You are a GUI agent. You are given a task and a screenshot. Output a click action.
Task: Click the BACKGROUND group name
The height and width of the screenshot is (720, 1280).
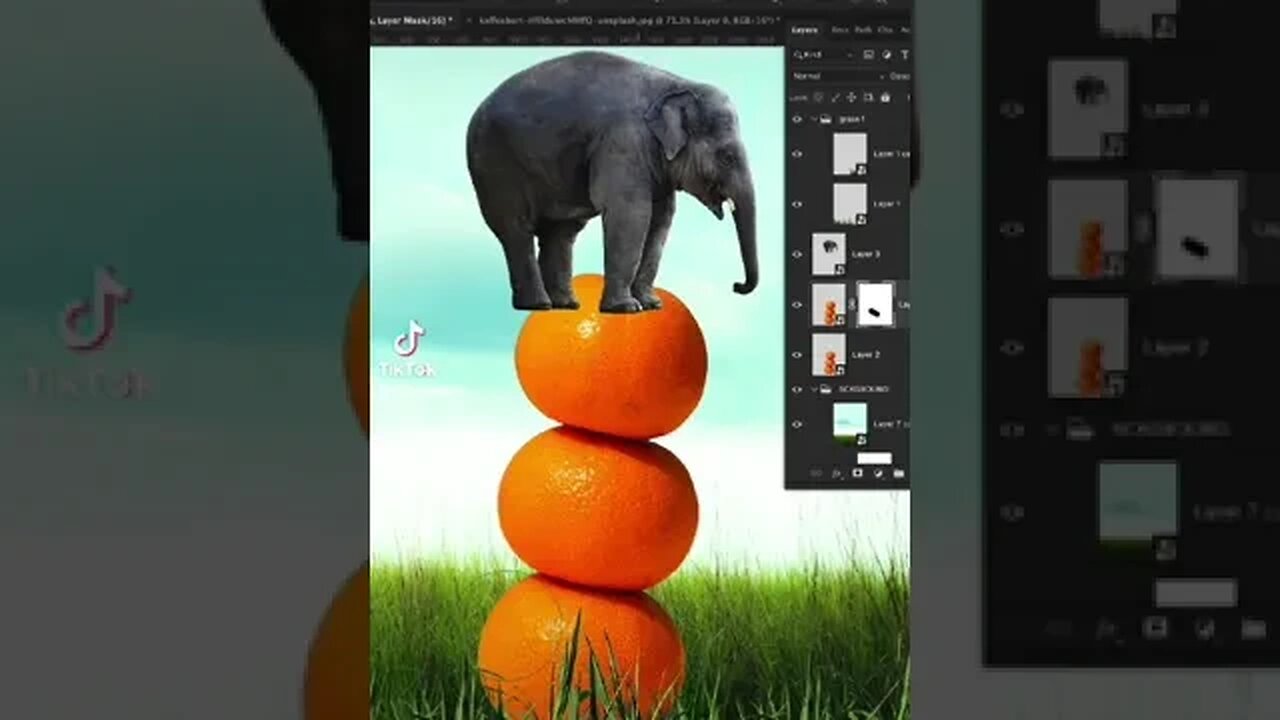coord(864,389)
